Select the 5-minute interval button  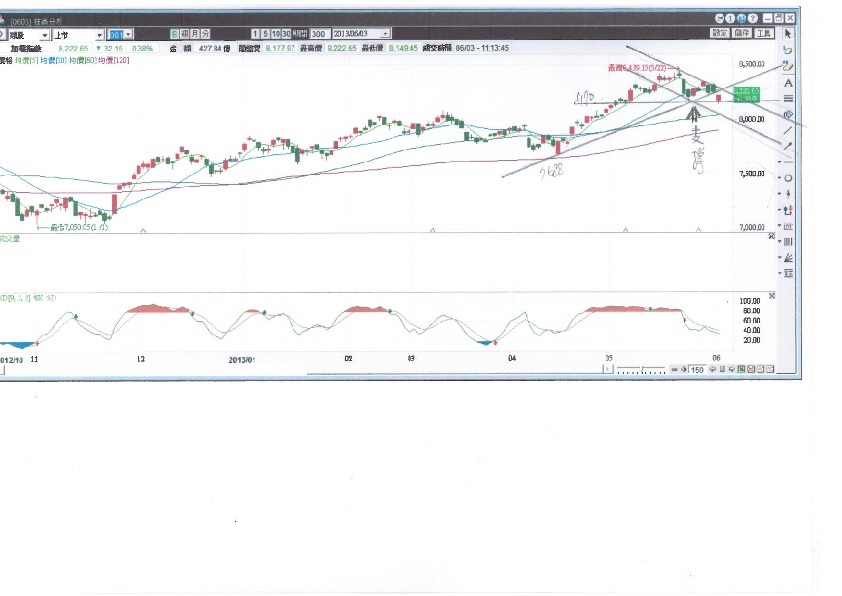tap(266, 34)
